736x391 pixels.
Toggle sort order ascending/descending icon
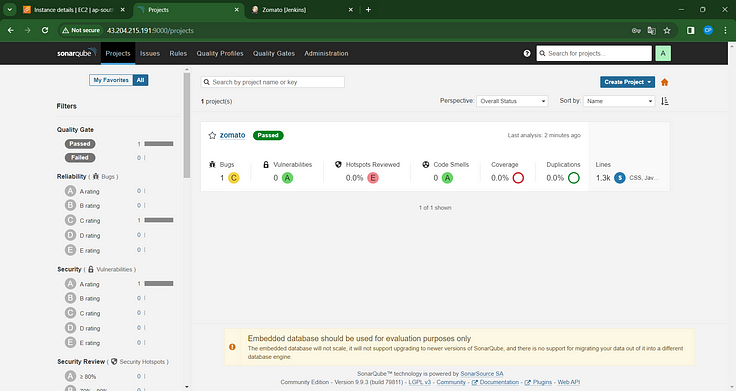[665, 101]
